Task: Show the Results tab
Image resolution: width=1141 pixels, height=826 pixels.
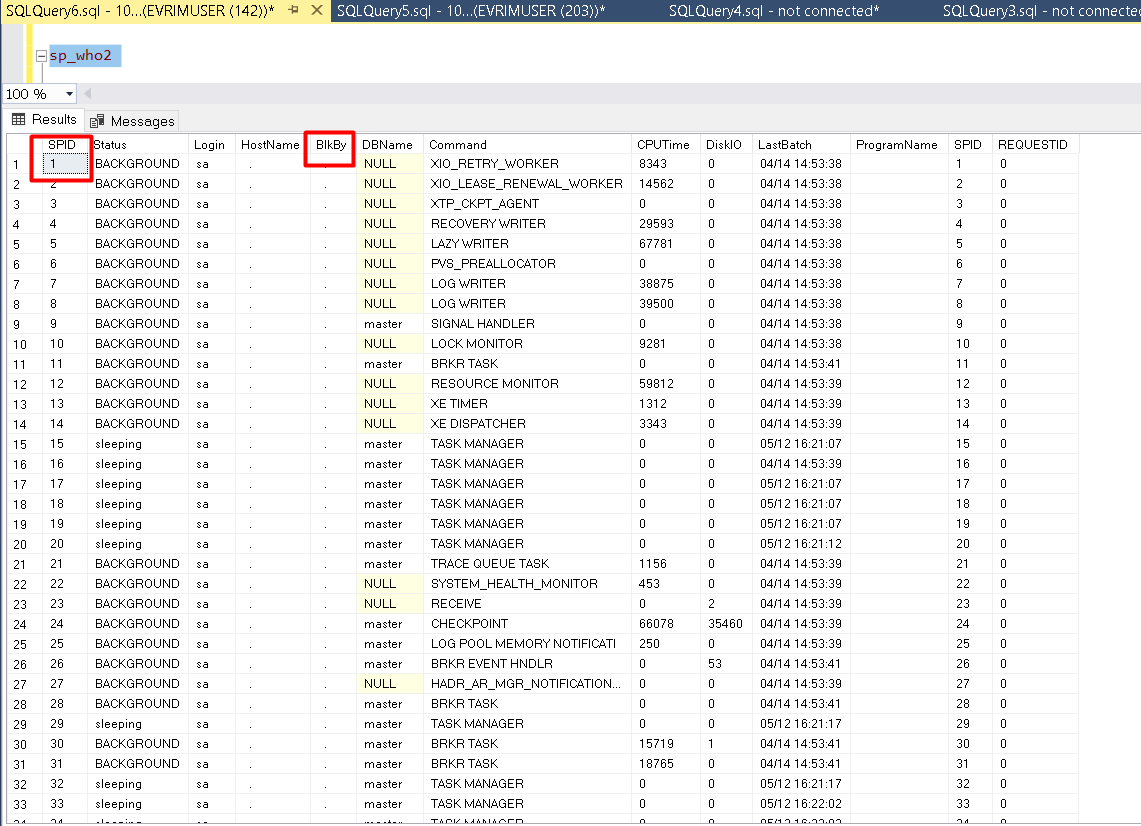Action: [44, 119]
